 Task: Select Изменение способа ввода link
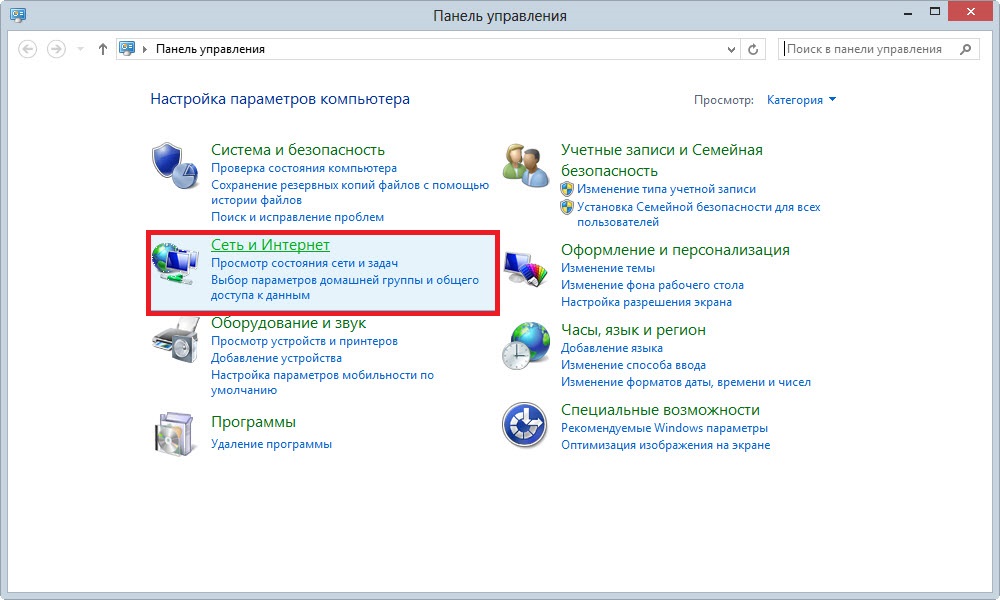tap(633, 365)
